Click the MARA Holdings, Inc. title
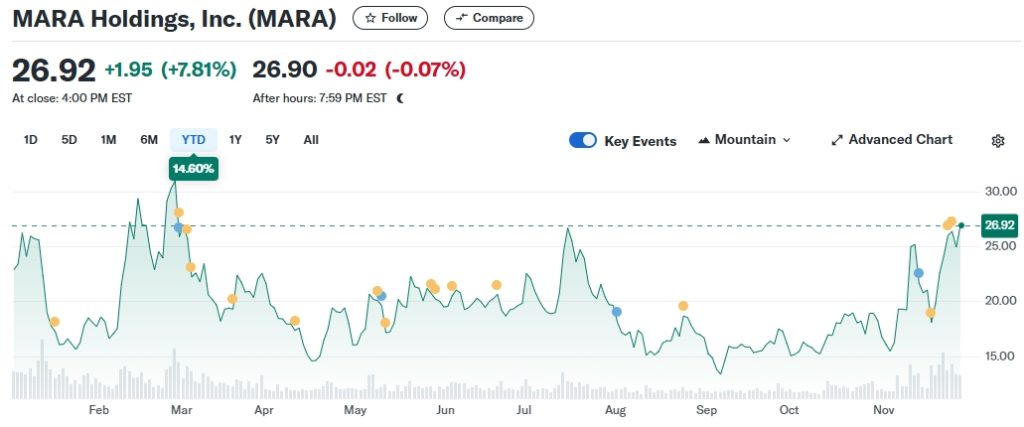This screenshot has height=427, width=1024. 174,19
